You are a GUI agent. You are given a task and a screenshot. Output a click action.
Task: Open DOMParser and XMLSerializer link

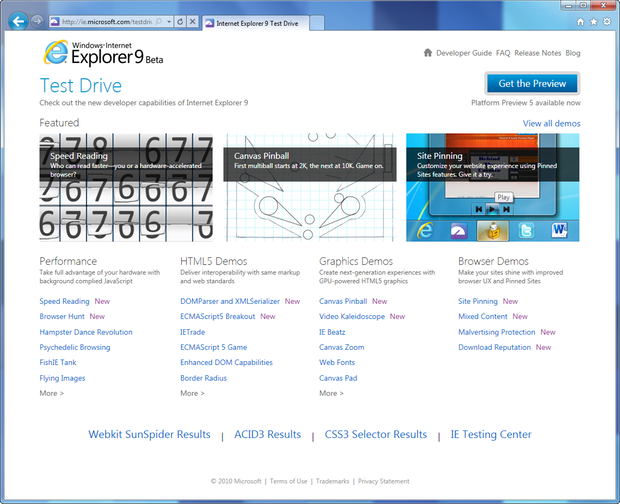pyautogui.click(x=230, y=301)
